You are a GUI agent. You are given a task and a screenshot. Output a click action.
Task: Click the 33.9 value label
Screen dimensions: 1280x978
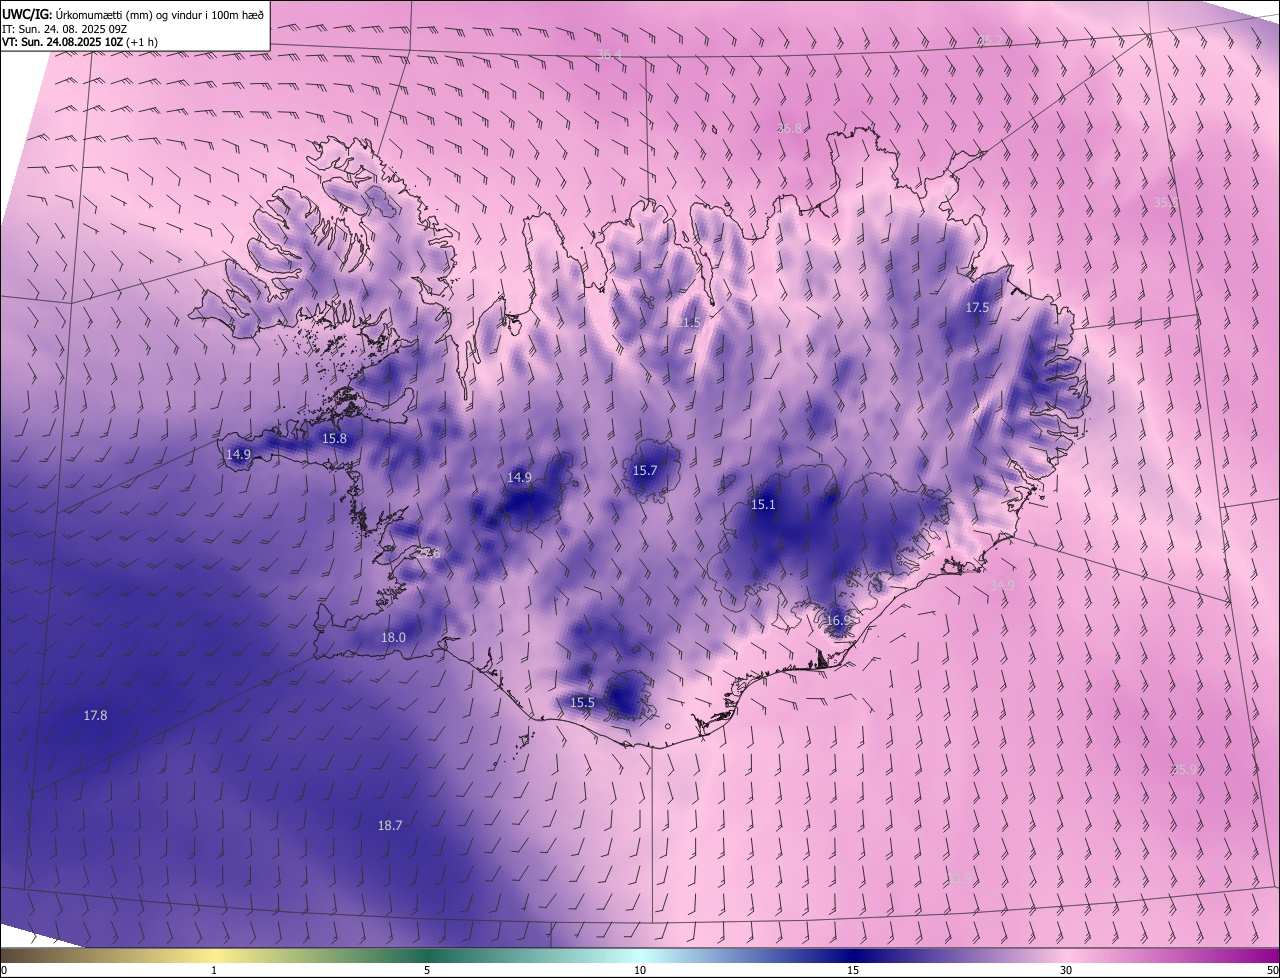(958, 878)
